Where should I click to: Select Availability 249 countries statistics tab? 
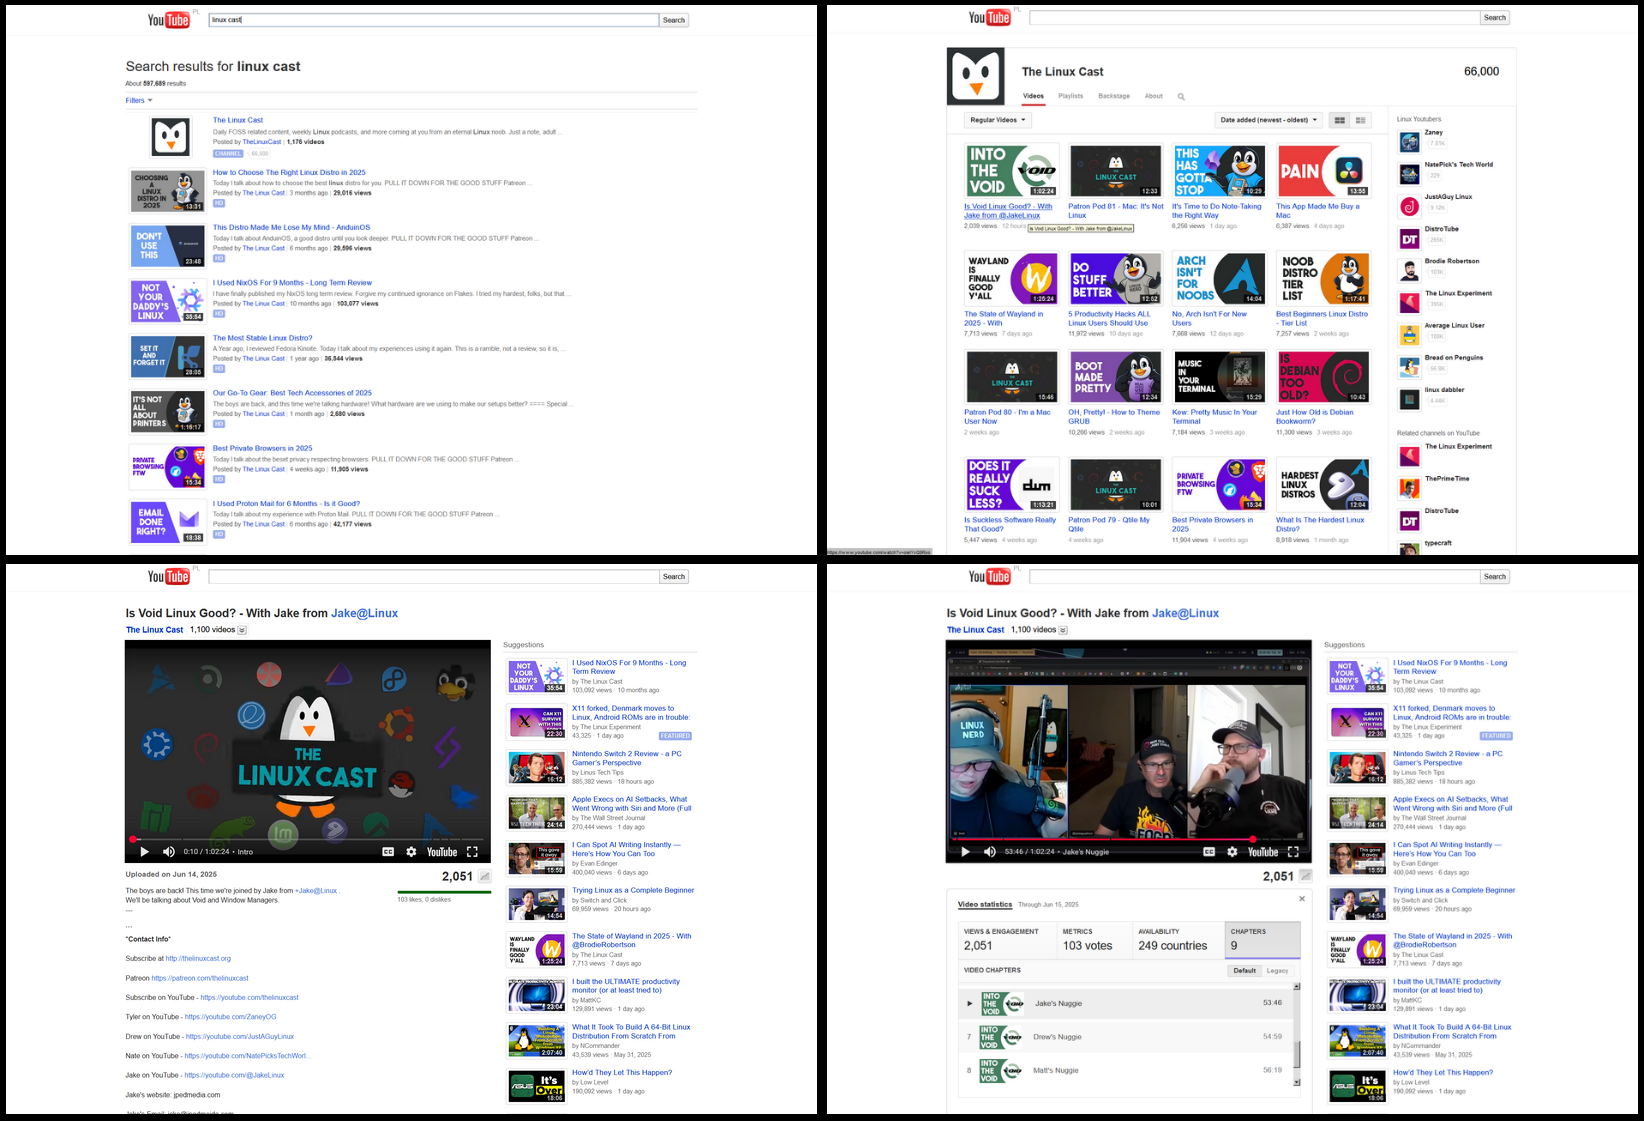1177,940
